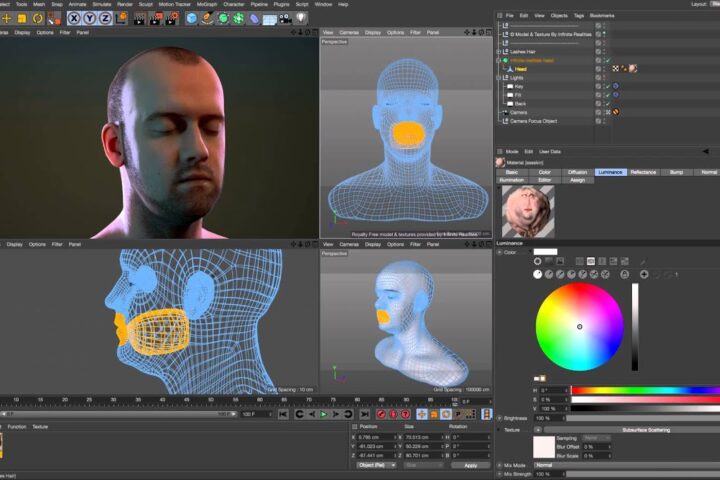This screenshot has height=480, width=720.
Task: Click the Head object's material tag
Action: pos(633,68)
